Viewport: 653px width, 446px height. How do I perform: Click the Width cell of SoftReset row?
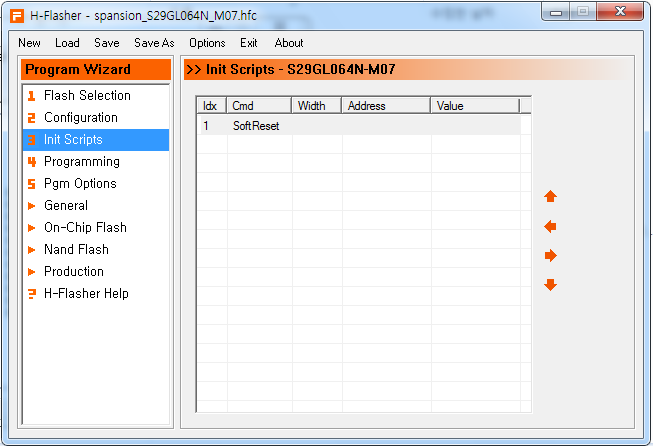click(x=317, y=126)
